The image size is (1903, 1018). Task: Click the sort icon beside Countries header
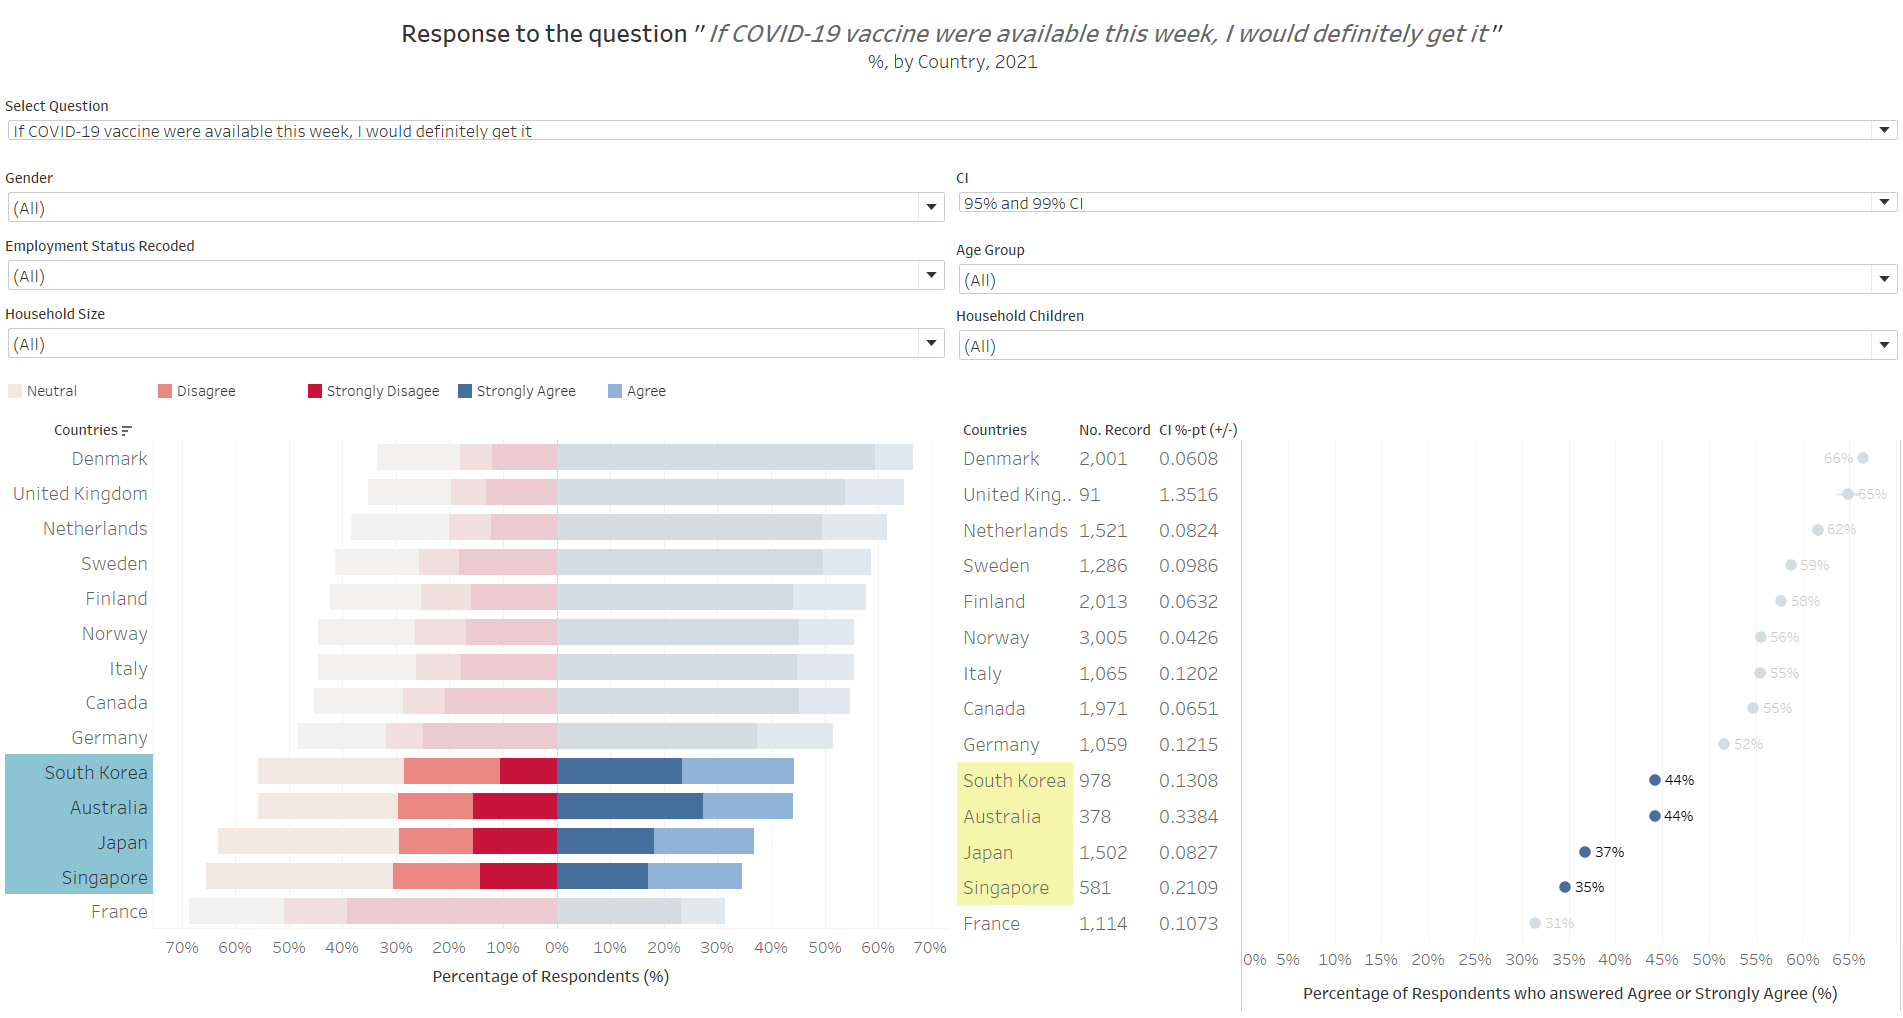[127, 431]
